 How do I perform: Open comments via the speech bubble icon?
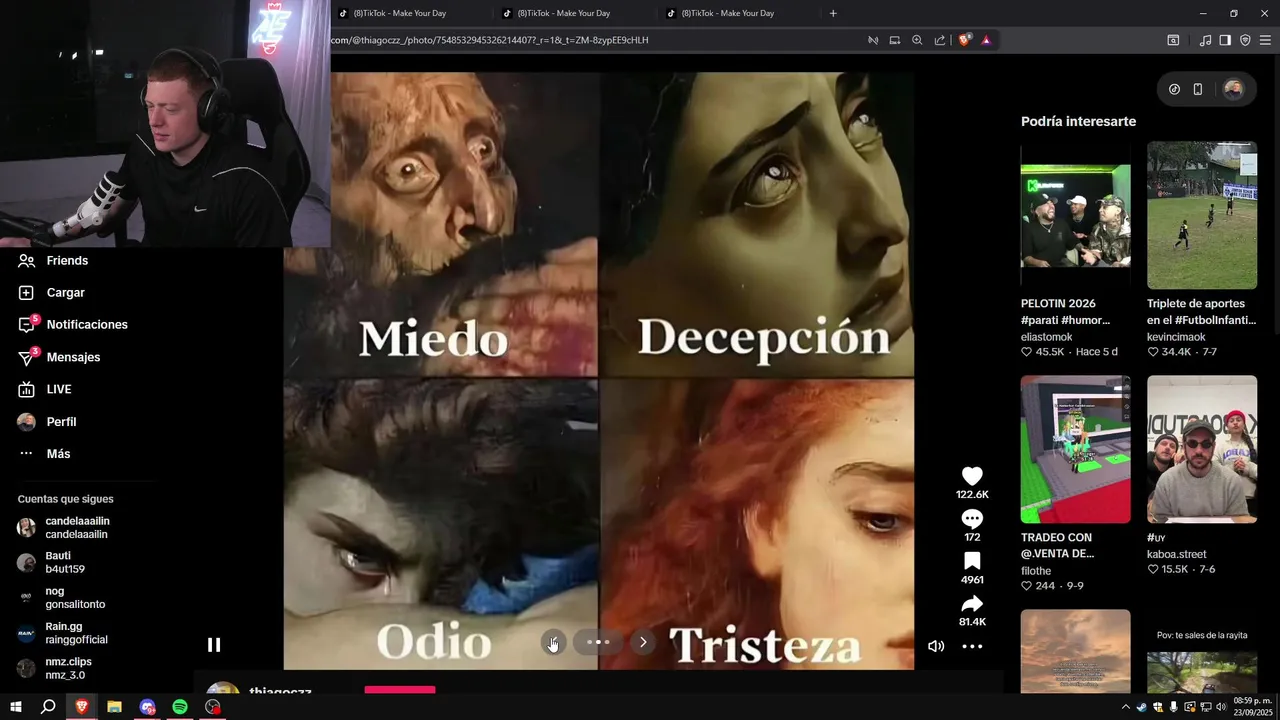pos(972,519)
